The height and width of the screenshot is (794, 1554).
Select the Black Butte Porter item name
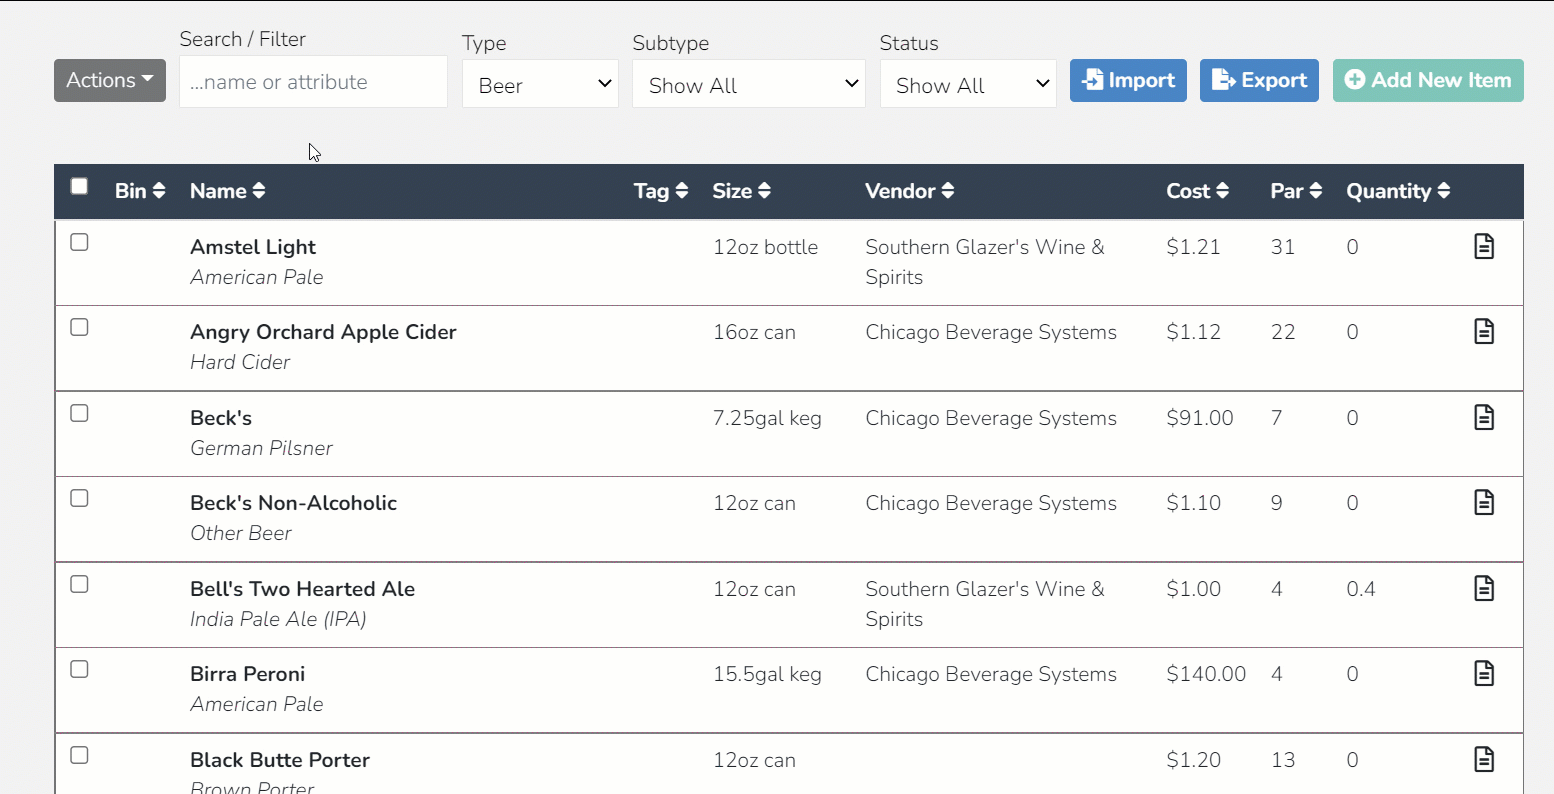point(280,760)
